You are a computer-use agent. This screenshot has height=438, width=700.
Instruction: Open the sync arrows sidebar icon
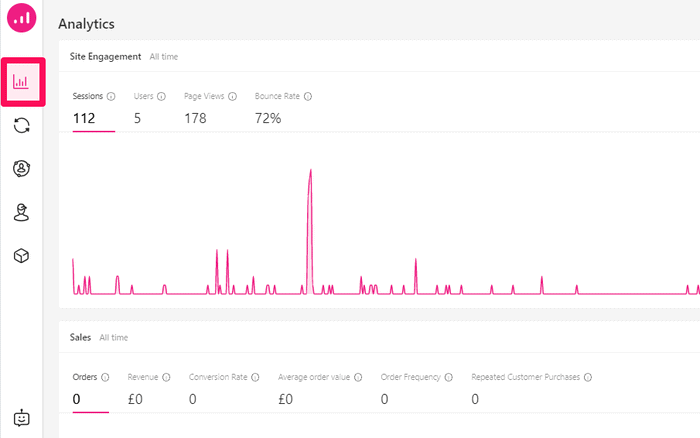pyautogui.click(x=21, y=125)
